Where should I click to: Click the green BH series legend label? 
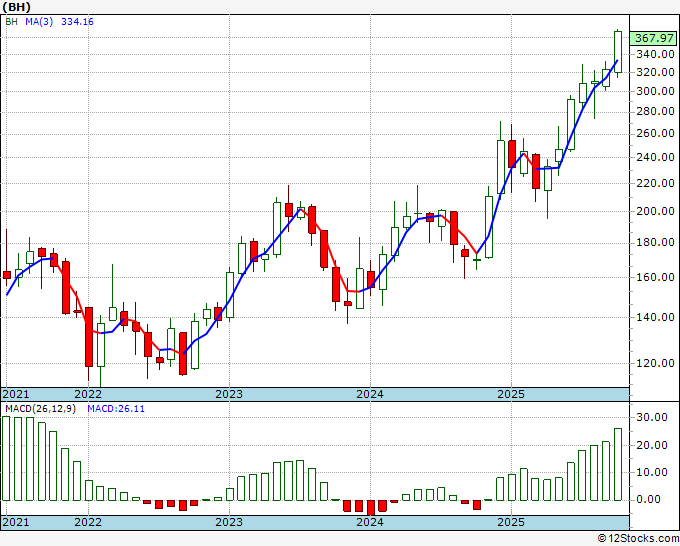[12, 22]
